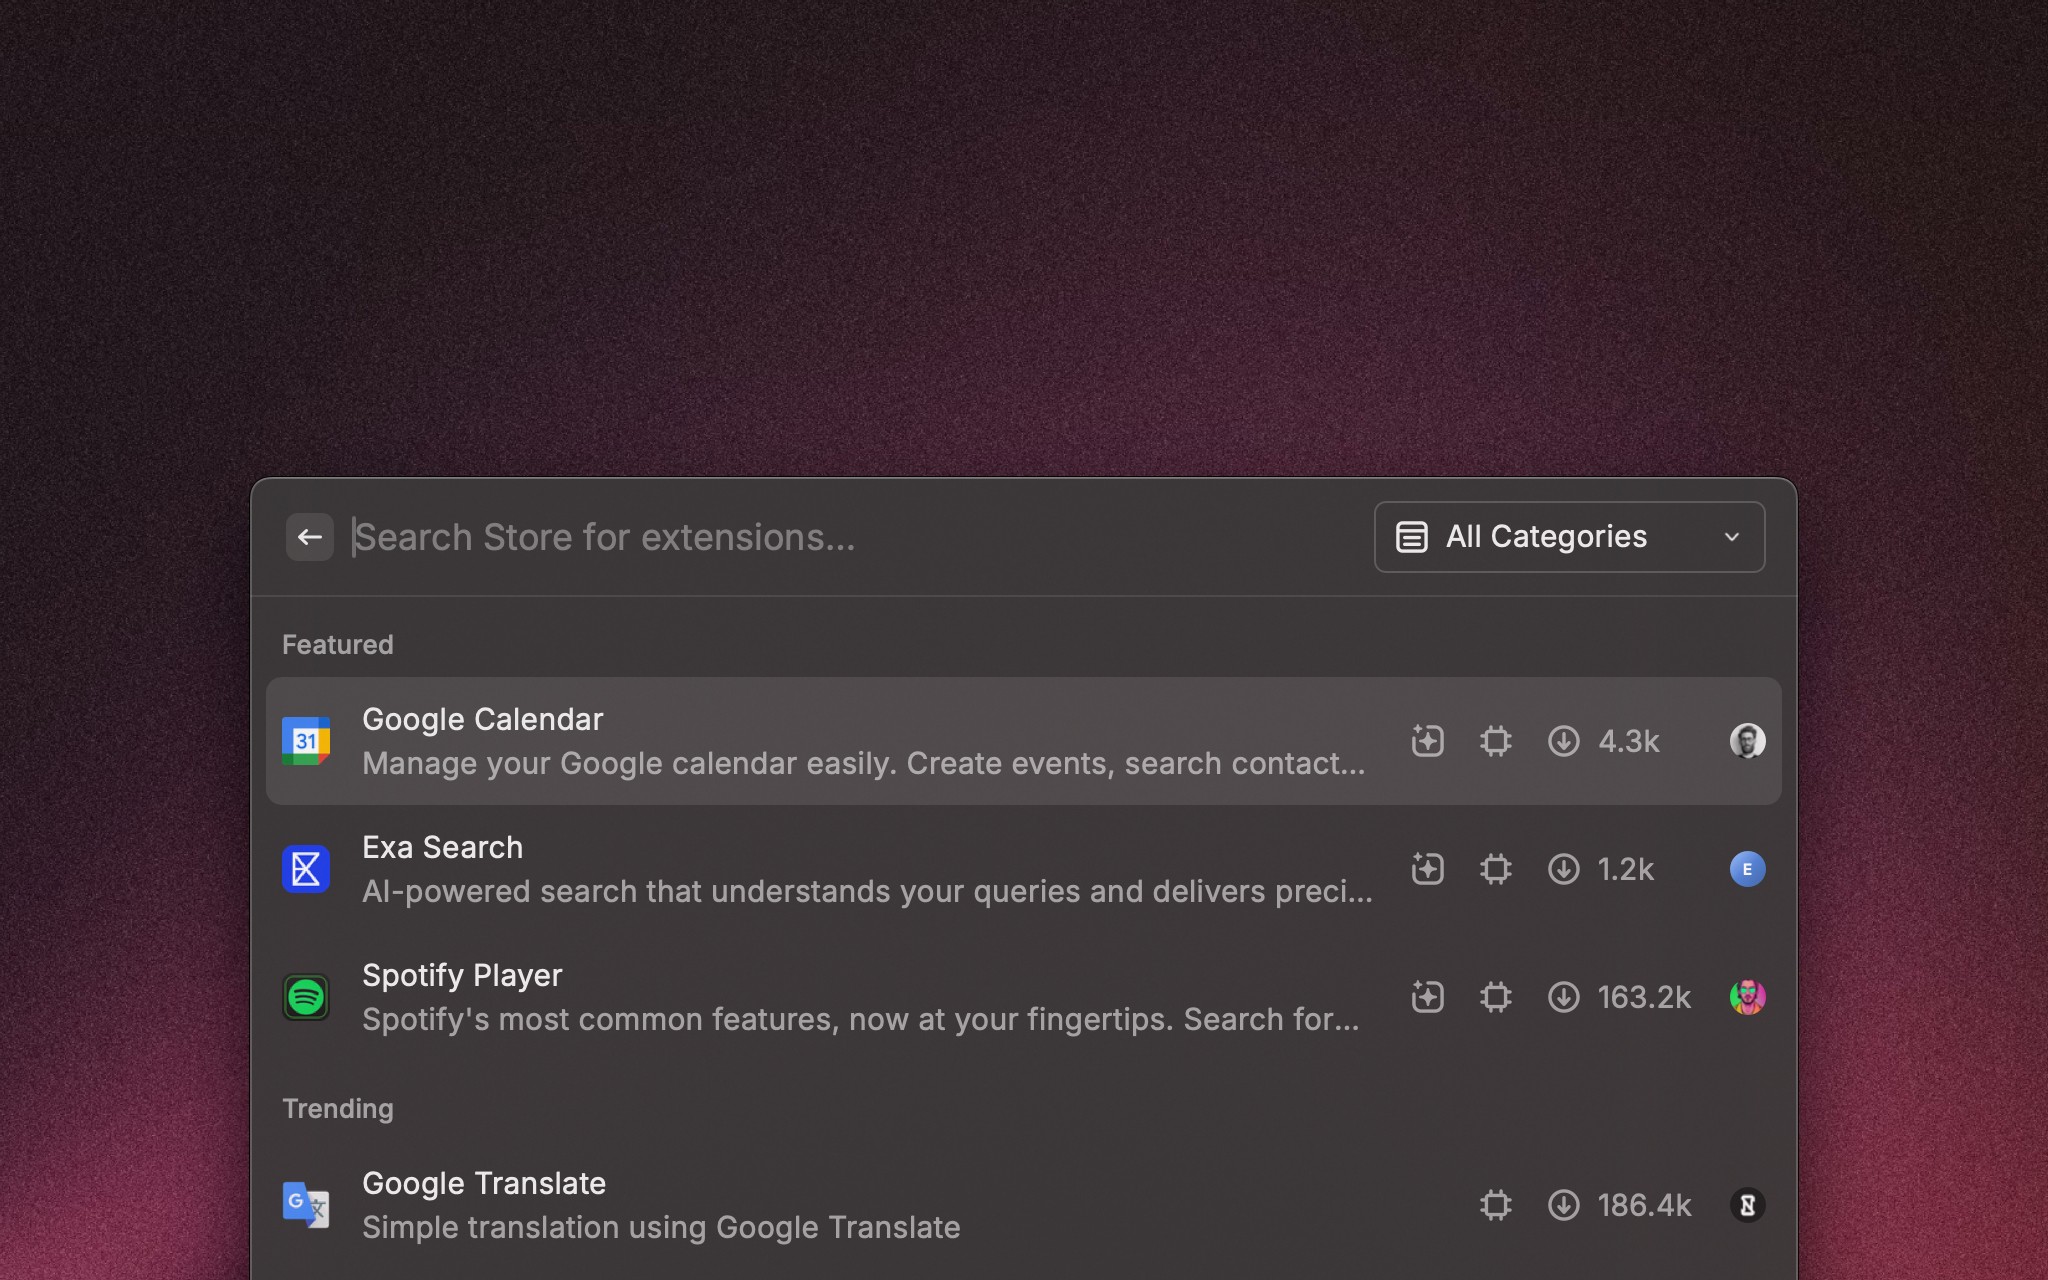Click the download icon beside 163.2k
This screenshot has width=2048, height=1280.
pyautogui.click(x=1563, y=997)
